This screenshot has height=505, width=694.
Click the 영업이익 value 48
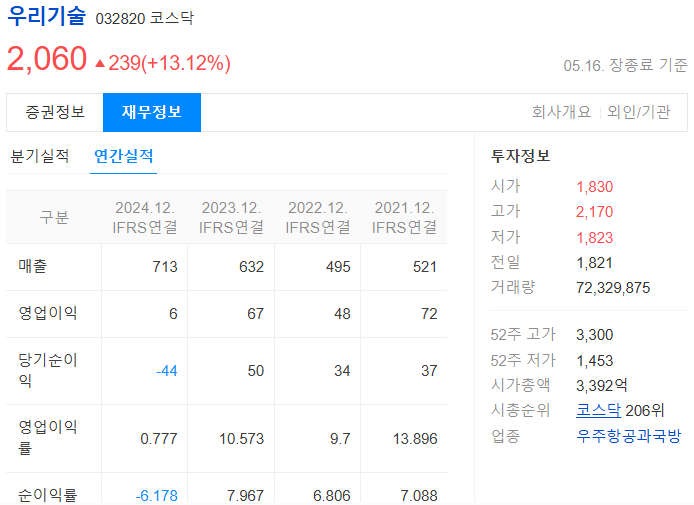point(342,314)
